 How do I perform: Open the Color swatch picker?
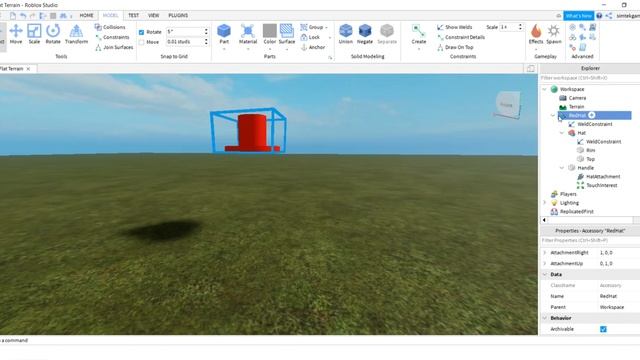pyautogui.click(x=270, y=34)
